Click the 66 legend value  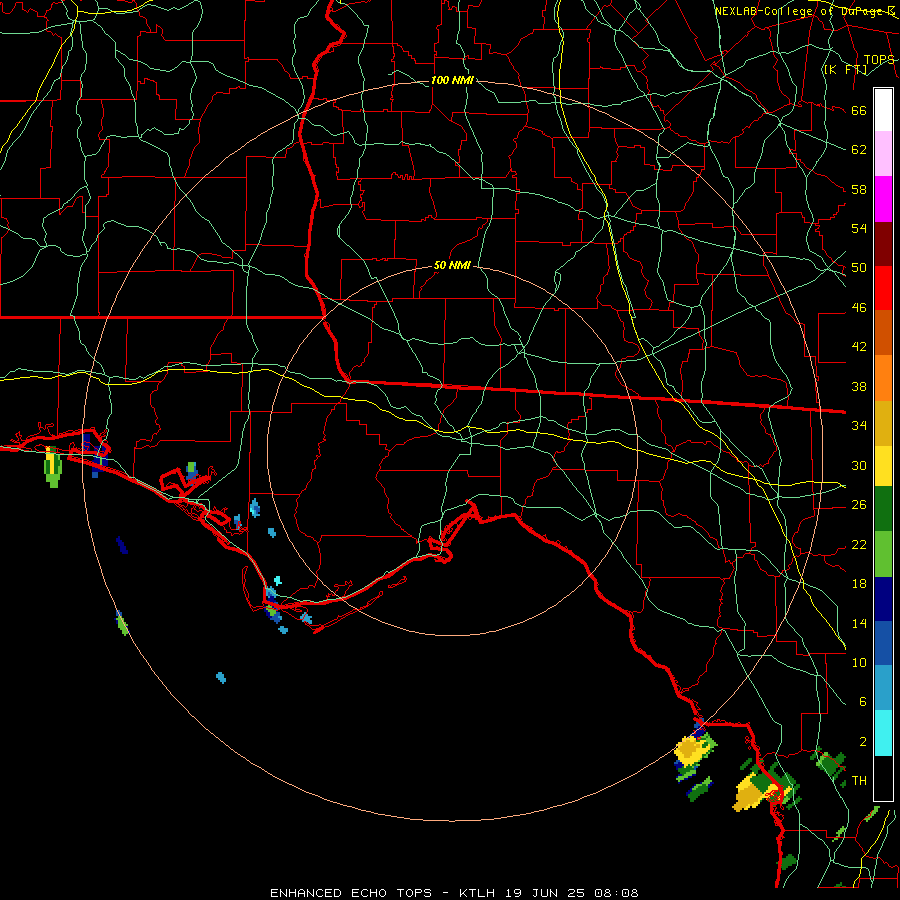(x=859, y=111)
